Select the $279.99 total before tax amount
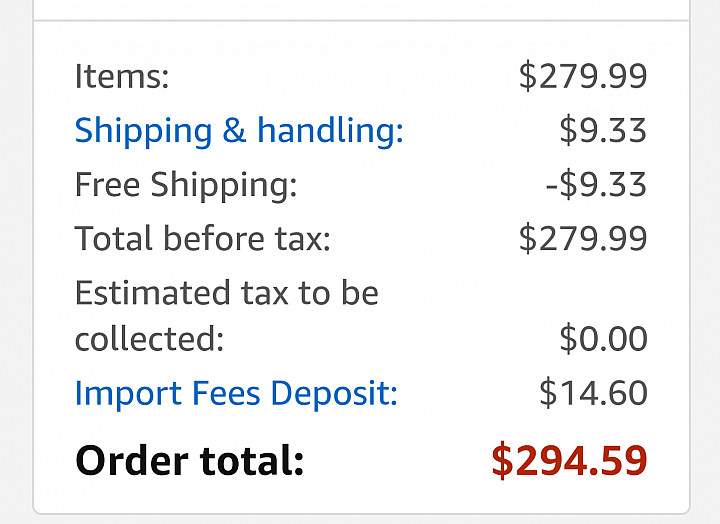Viewport: 720px width, 524px height. [x=583, y=239]
